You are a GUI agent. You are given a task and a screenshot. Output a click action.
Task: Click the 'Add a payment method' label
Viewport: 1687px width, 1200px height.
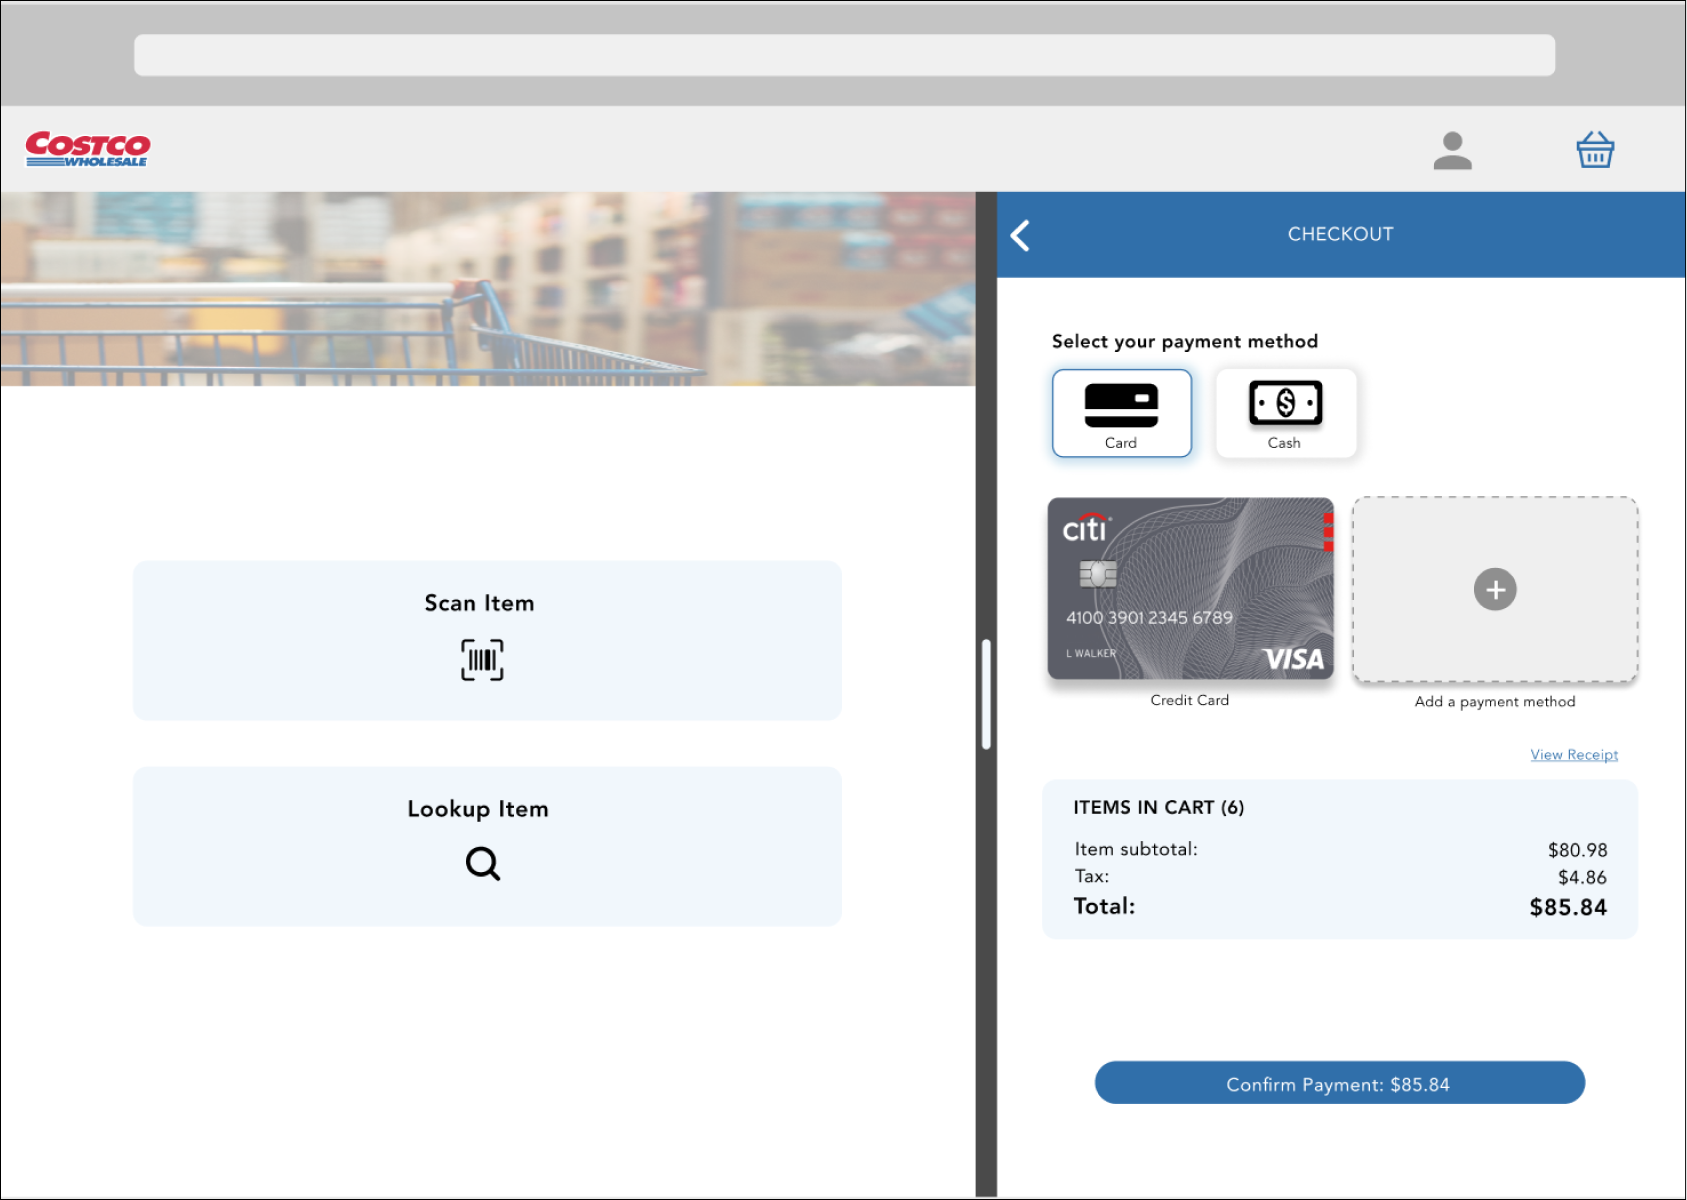pyautogui.click(x=1494, y=702)
